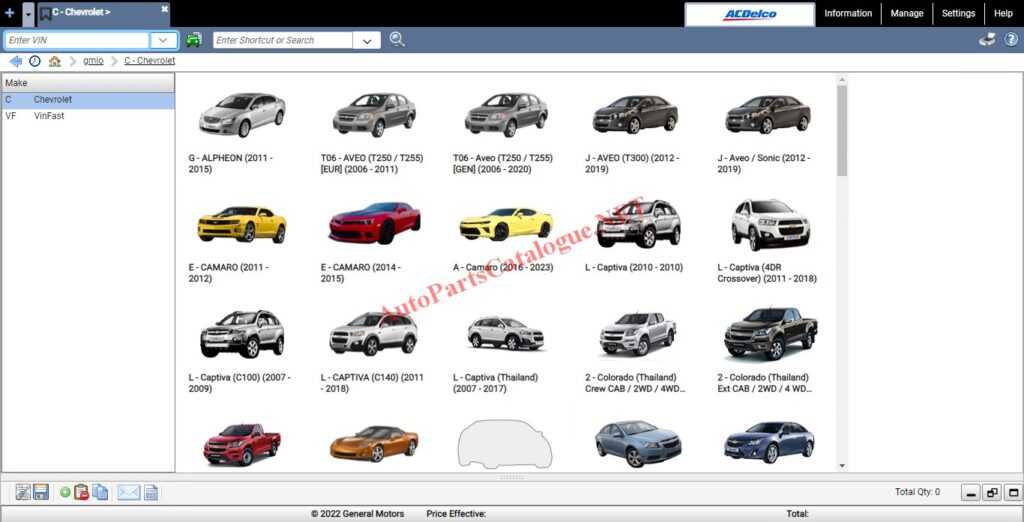Expand the VIN history dropdown
The width and height of the screenshot is (1024, 522).
pos(163,41)
